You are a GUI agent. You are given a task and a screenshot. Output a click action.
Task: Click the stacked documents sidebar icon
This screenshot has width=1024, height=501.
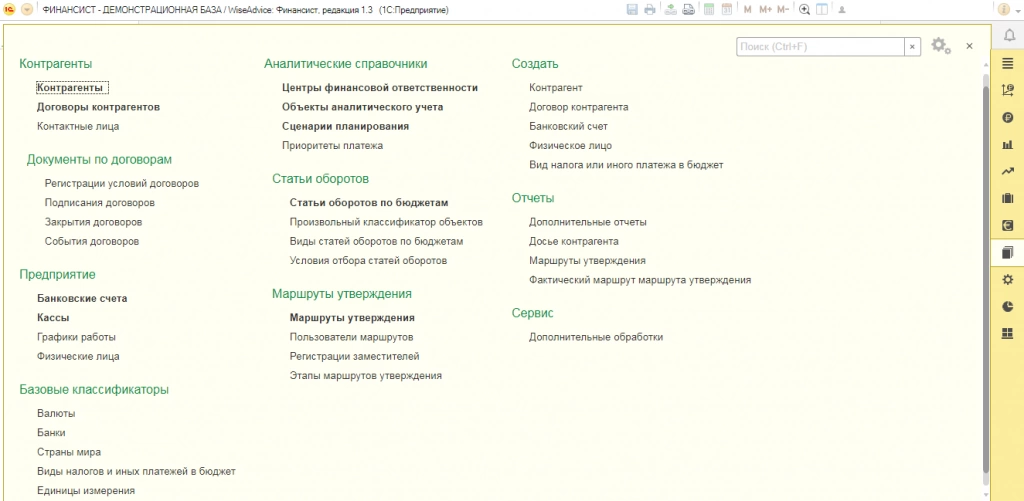[x=1008, y=252]
